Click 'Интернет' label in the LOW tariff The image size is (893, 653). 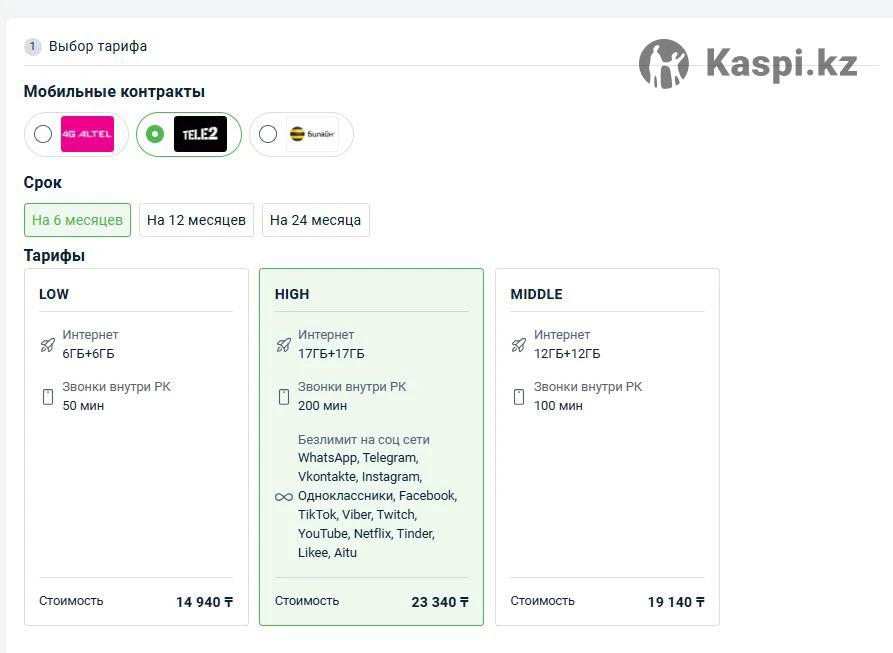91,335
